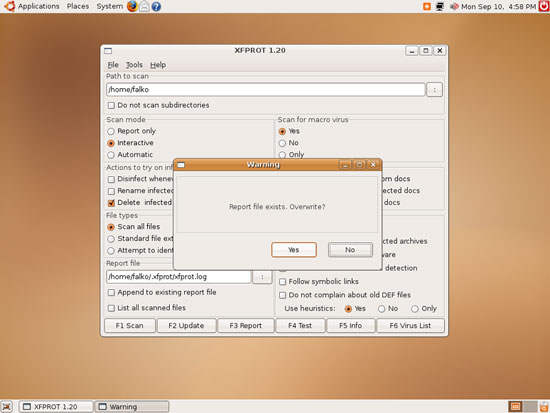This screenshot has height=413, width=550.
Task: Open the System menu in the top panel
Action: (x=109, y=6)
